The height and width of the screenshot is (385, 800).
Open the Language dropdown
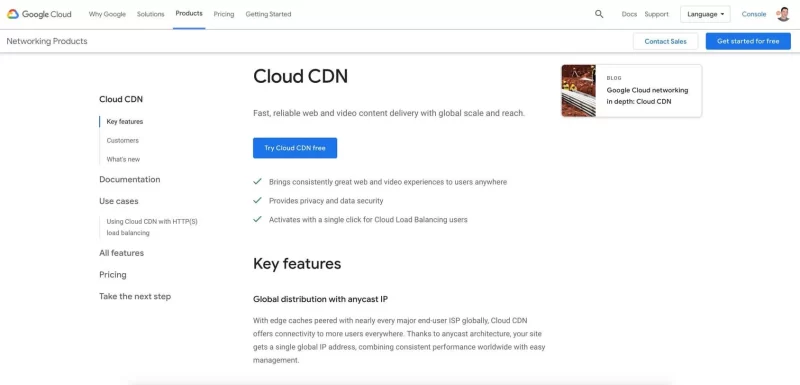pos(705,14)
